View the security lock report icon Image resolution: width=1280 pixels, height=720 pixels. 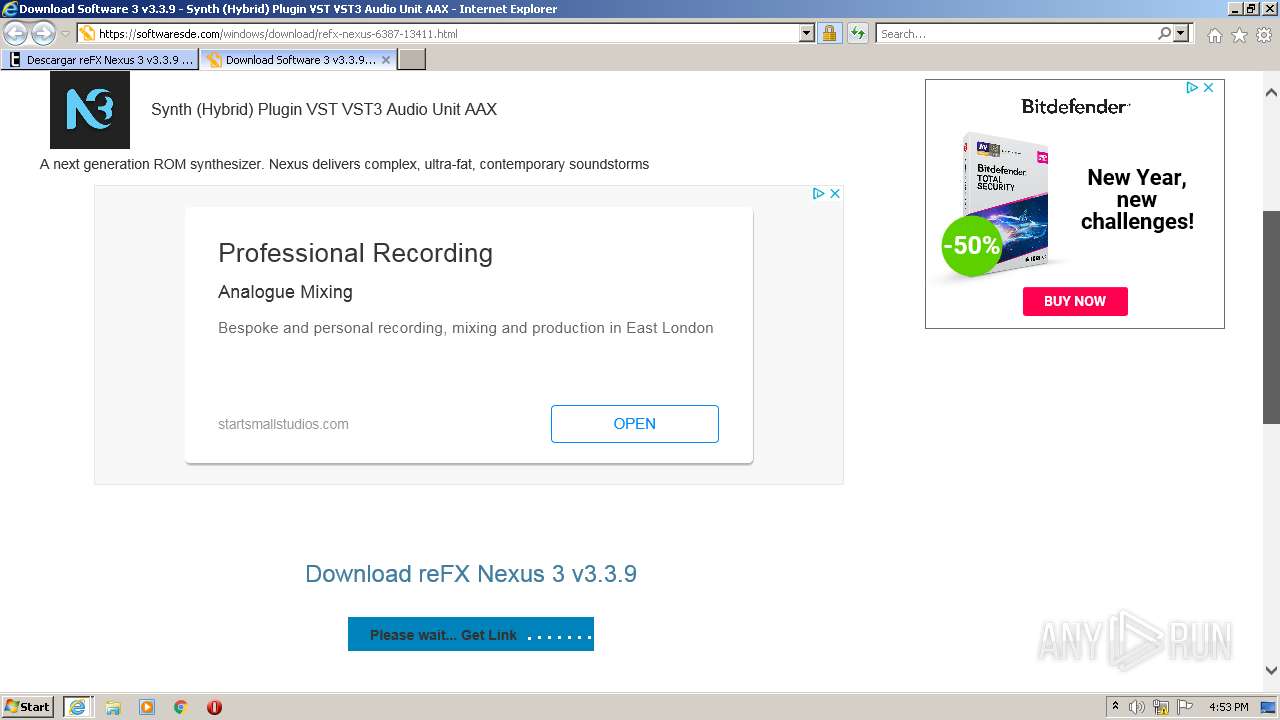[829, 34]
